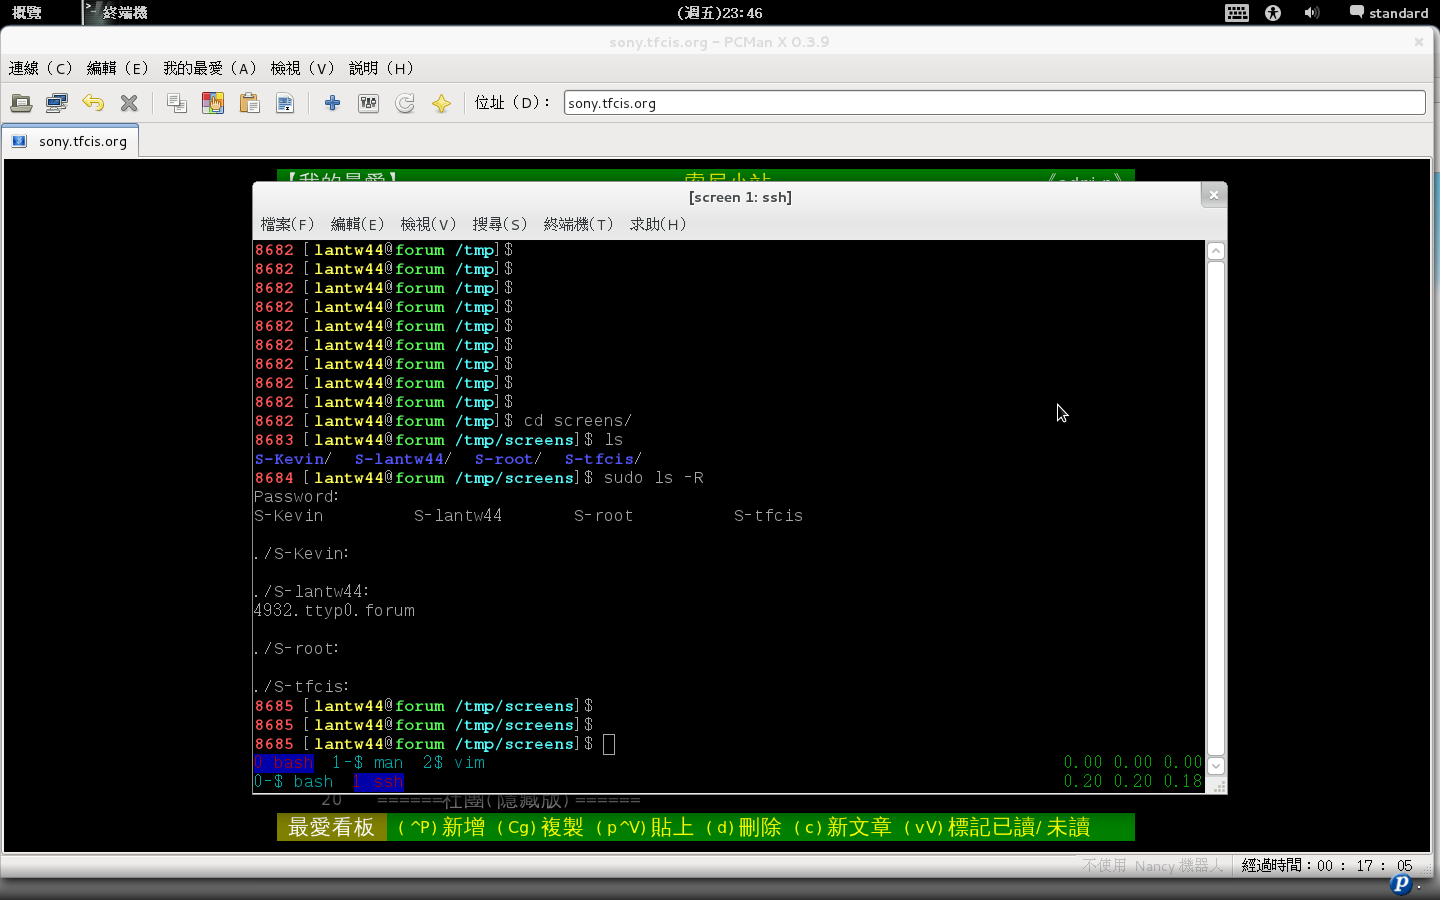Viewport: 1440px width, 900px height.
Task: Open the 終端機(T) menu in screen window
Action: coord(578,224)
